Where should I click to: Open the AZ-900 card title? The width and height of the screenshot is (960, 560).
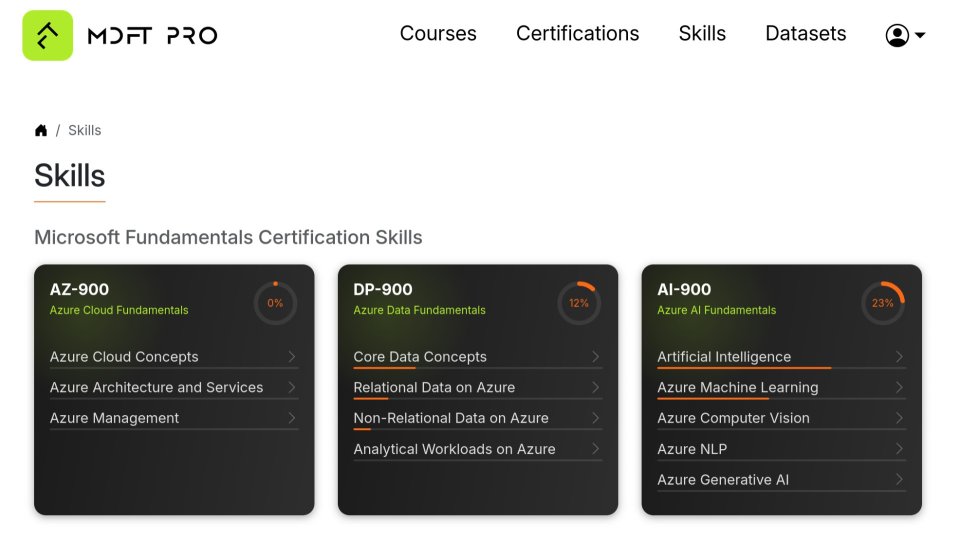click(x=79, y=289)
